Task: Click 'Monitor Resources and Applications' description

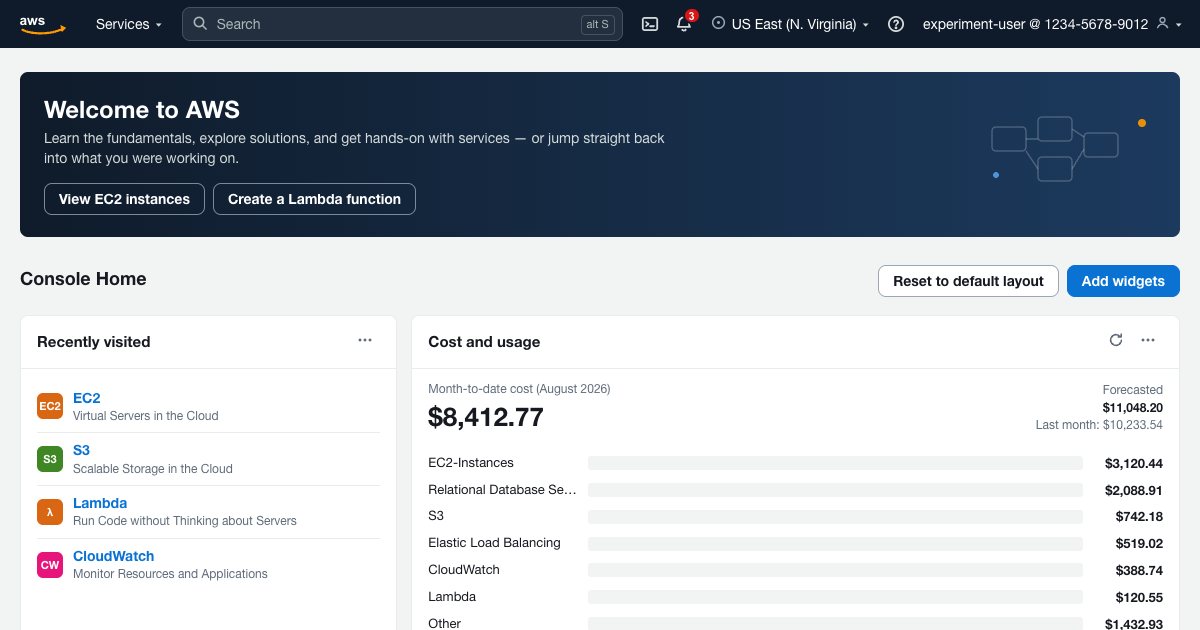Action: [170, 574]
